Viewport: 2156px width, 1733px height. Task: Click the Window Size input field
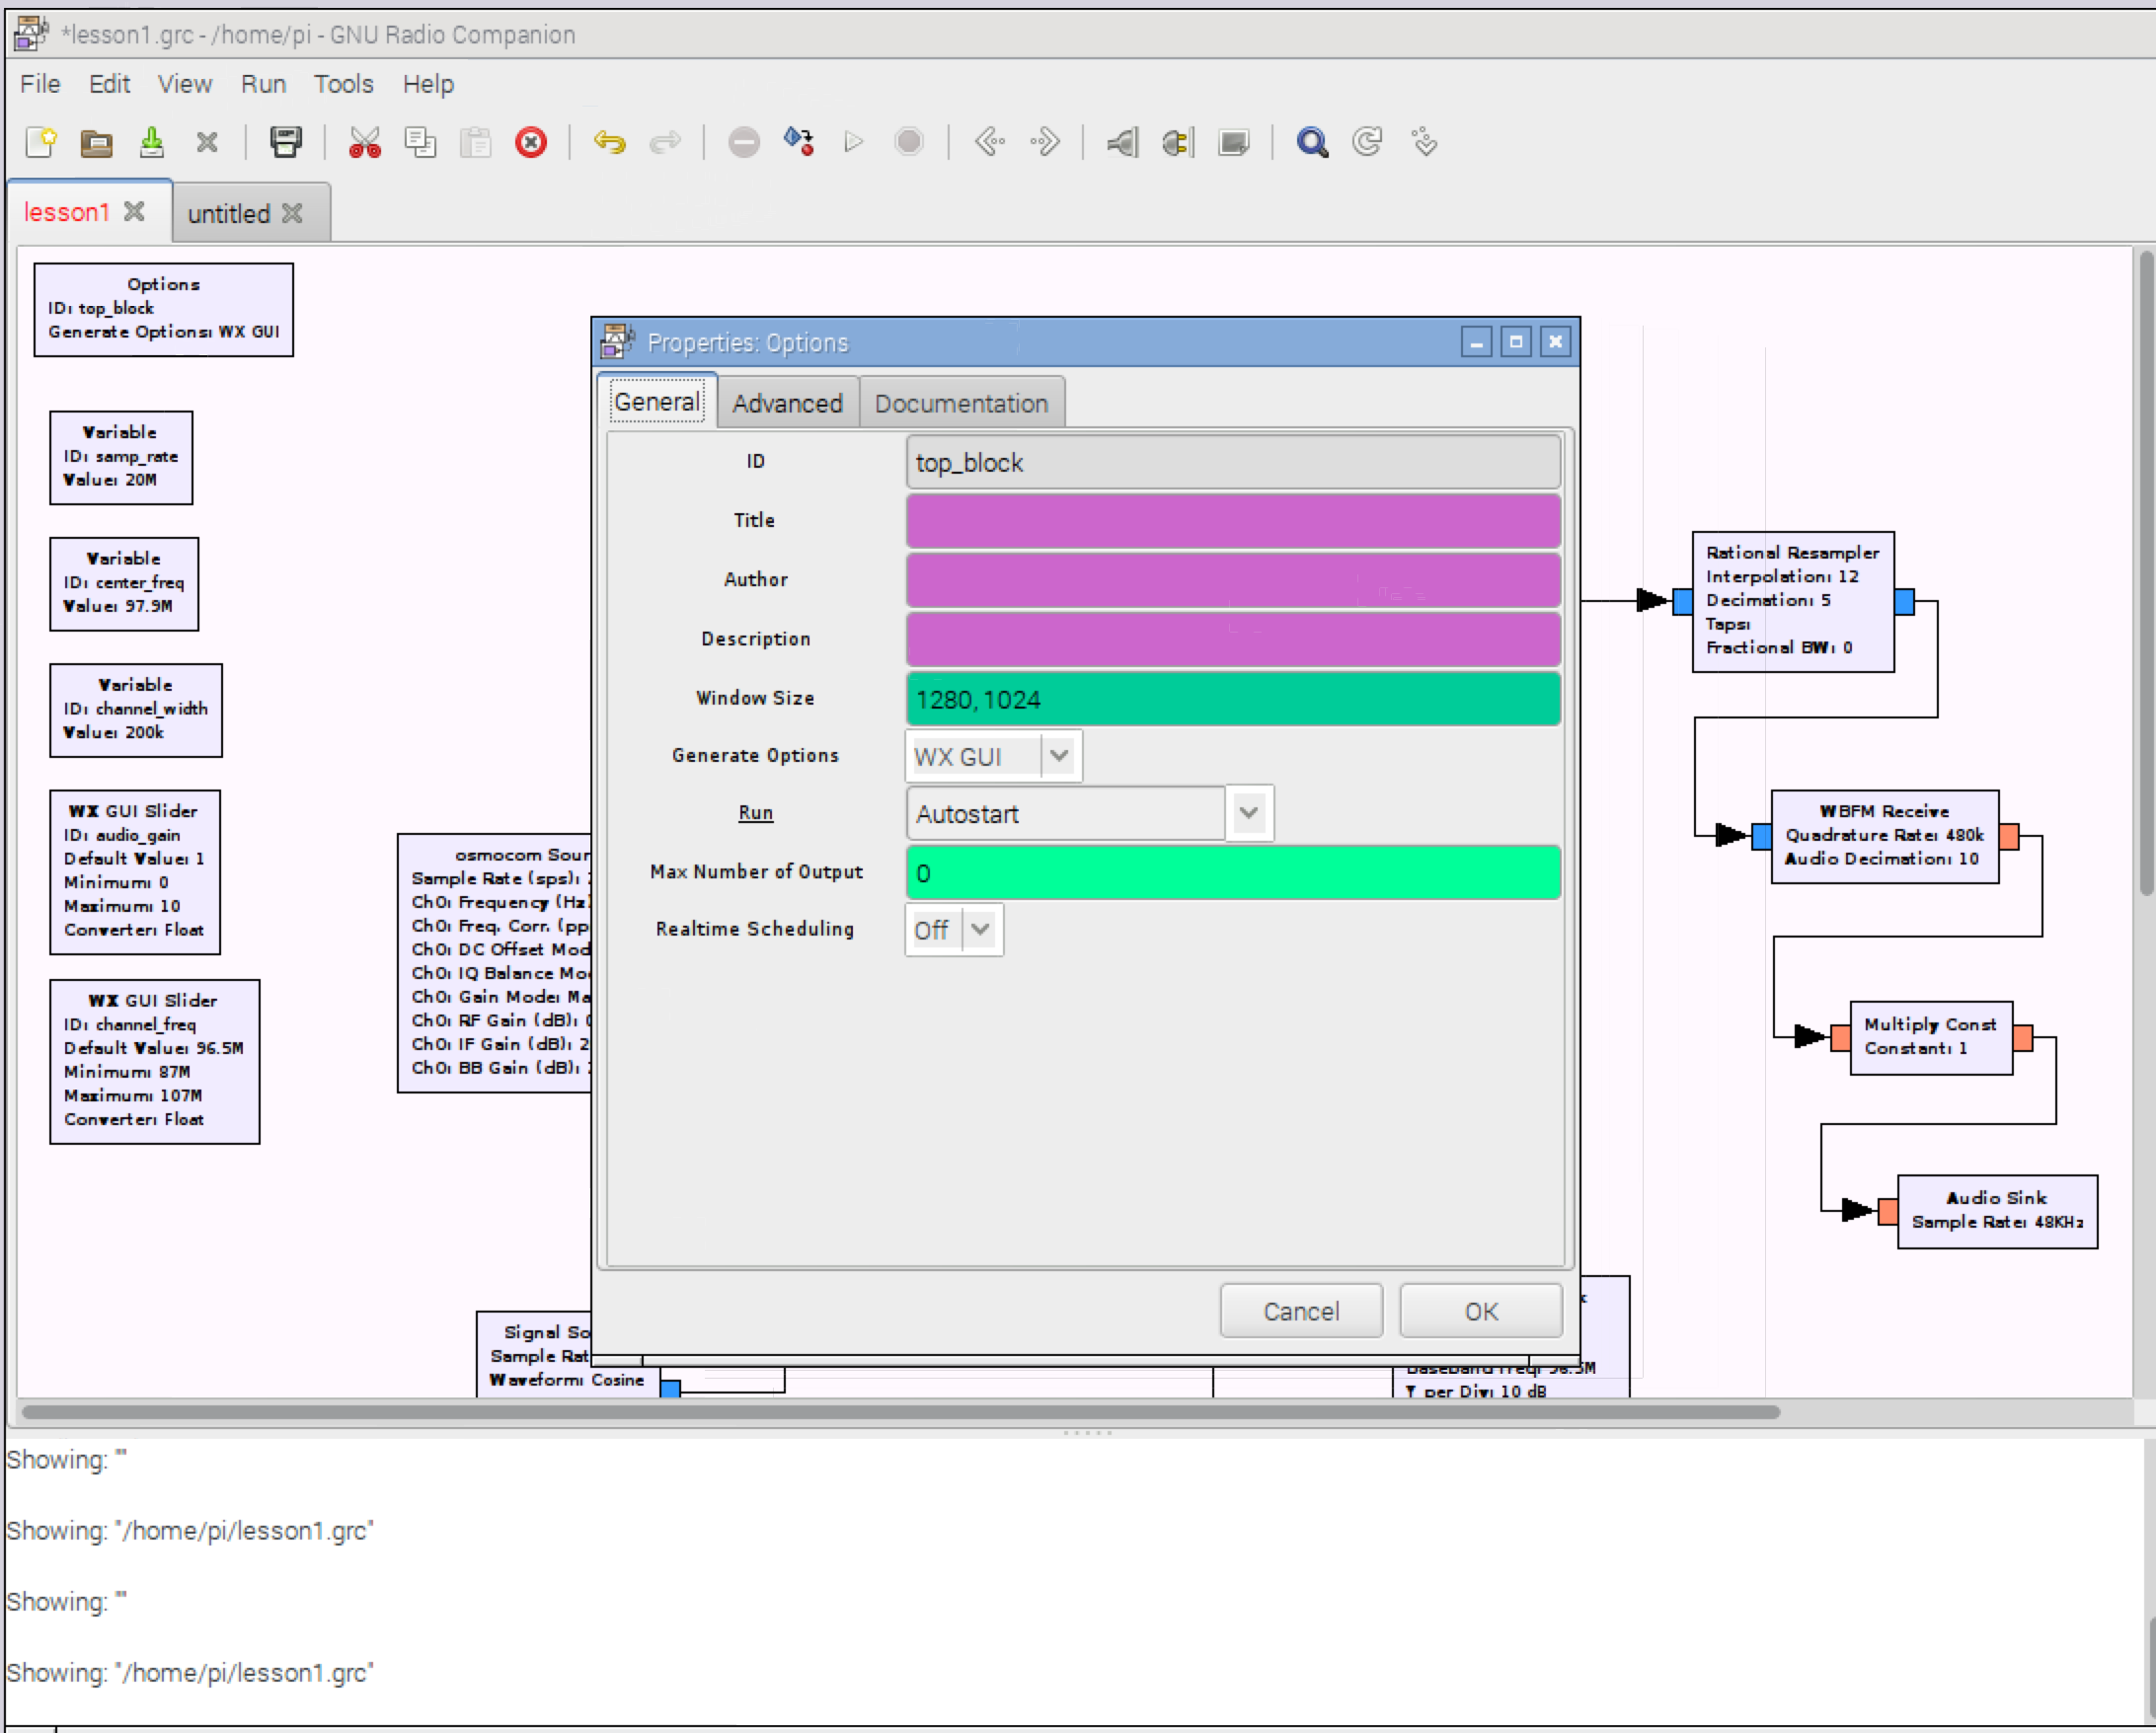1230,698
